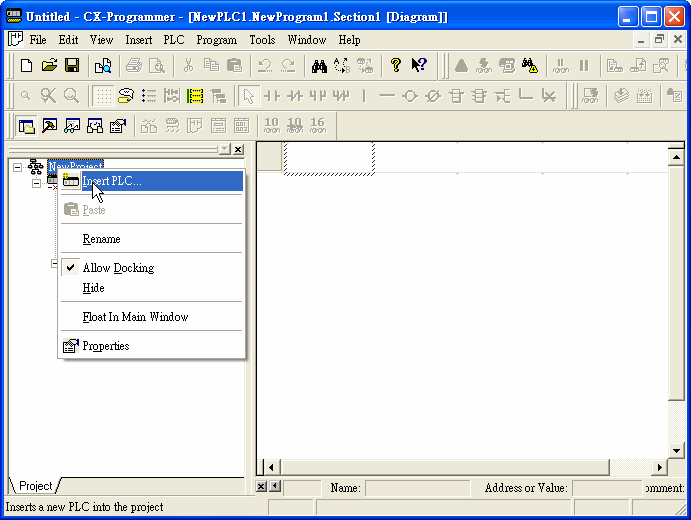Viewport: 691px width, 520px height.
Task: Select the New Horizontal line tool
Action: coord(387,96)
